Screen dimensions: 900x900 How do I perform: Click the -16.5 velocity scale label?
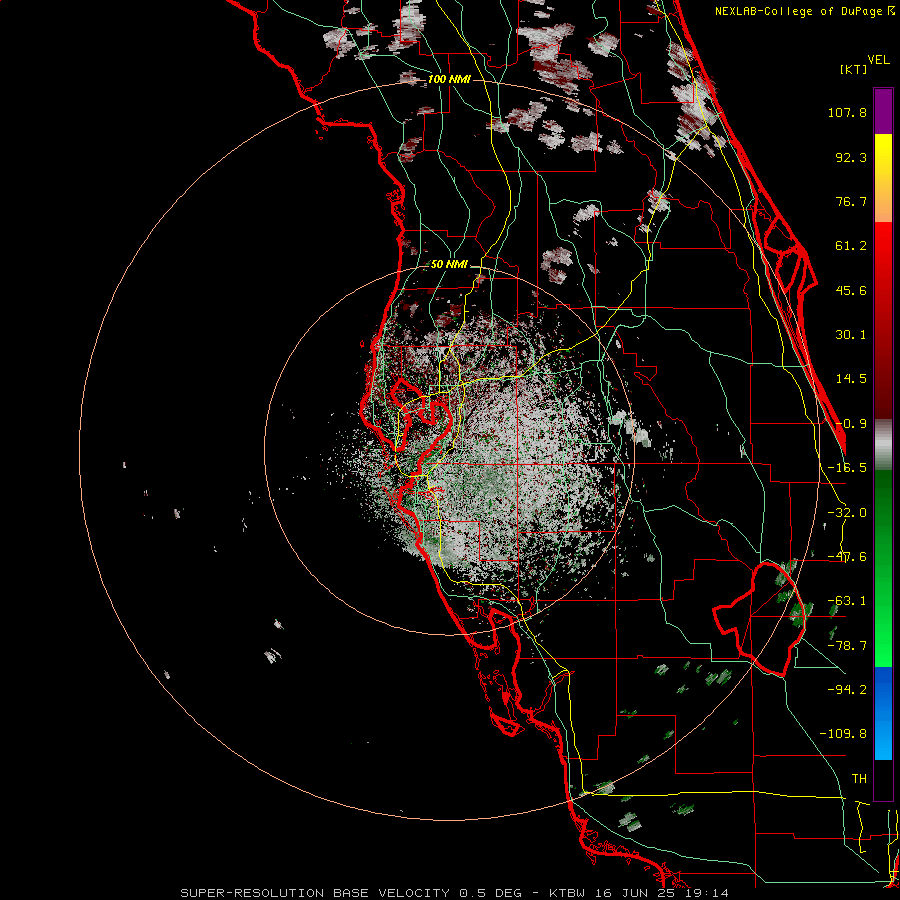coord(847,468)
